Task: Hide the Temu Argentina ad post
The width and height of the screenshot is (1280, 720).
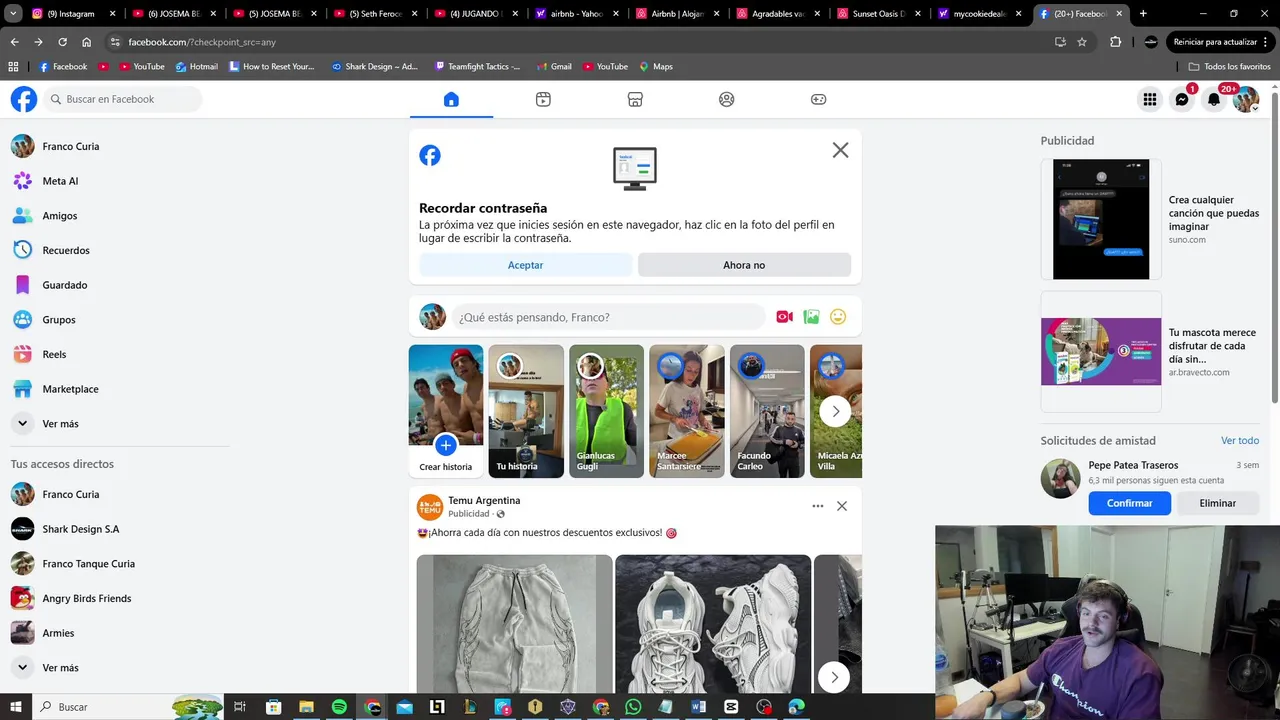Action: (842, 506)
